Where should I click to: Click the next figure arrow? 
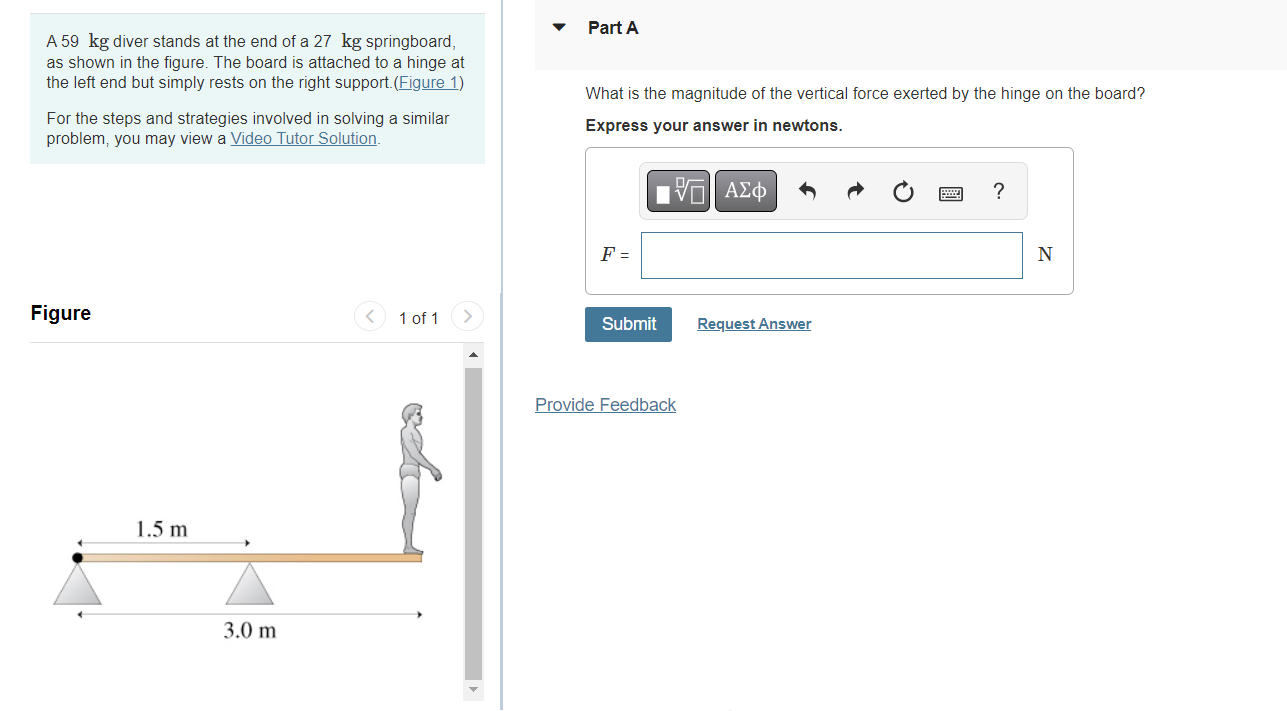point(467,315)
